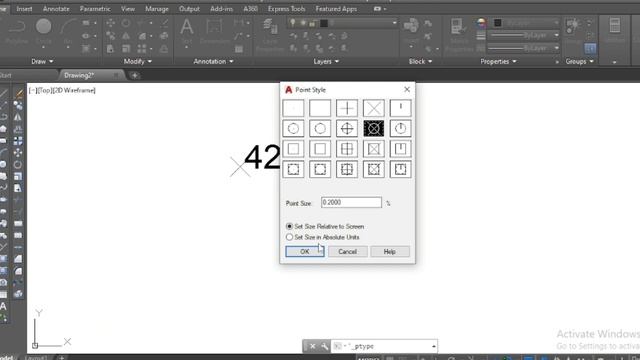Click Cancel in Point Style dialog
The image size is (640, 360).
[348, 251]
